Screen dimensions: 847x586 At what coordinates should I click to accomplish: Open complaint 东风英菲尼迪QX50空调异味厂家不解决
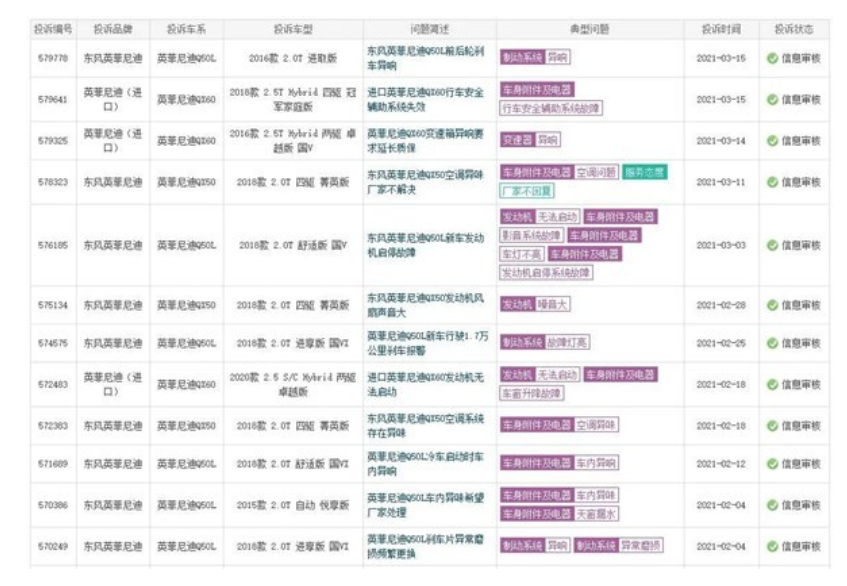[x=426, y=182]
